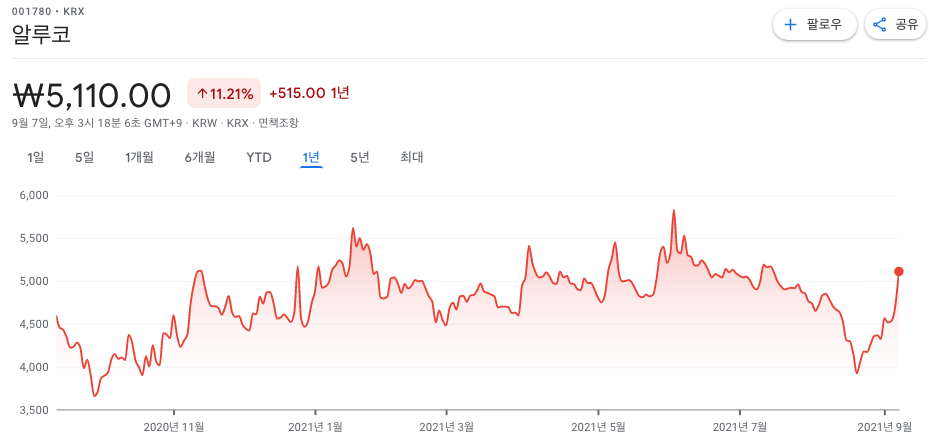Screen dimensions: 929x443
Task: Click the 5,000 y-axis label
Action: (x=35, y=281)
